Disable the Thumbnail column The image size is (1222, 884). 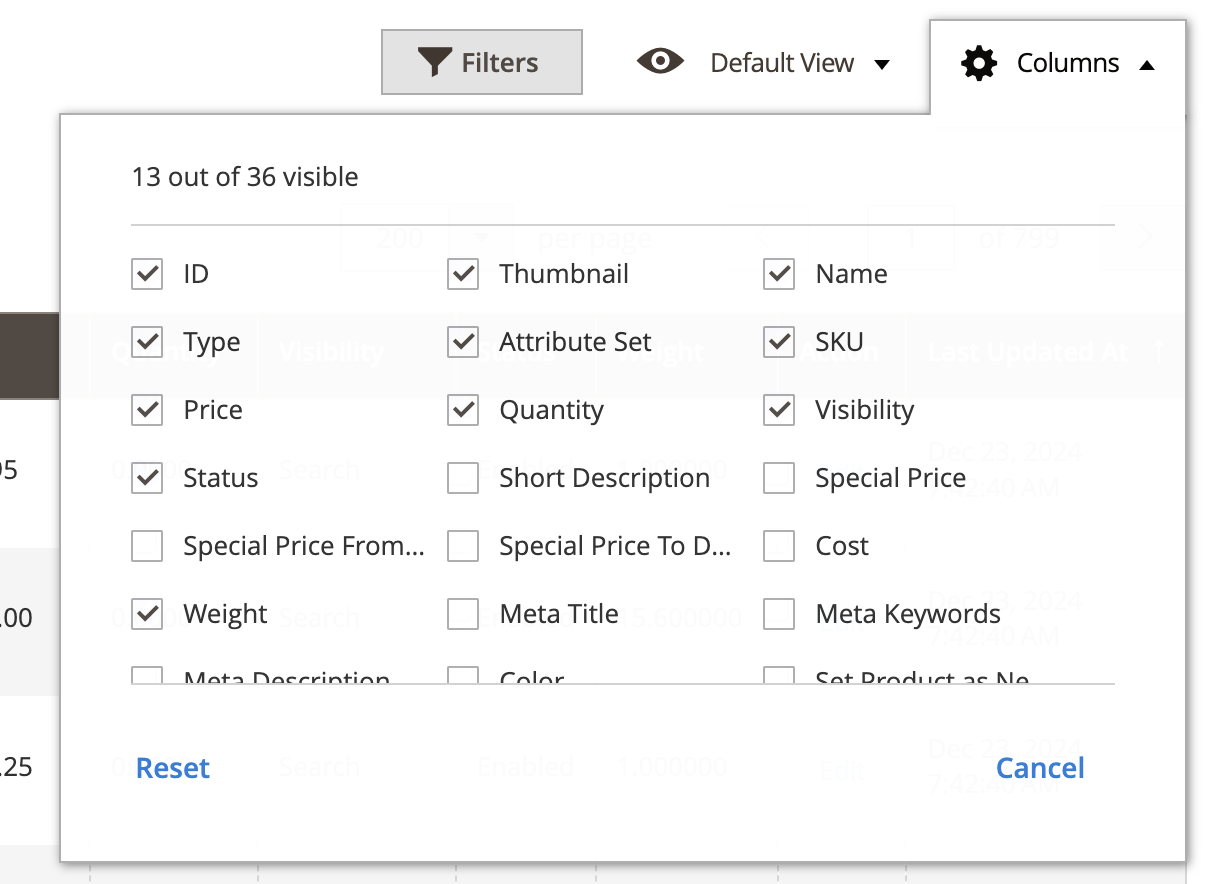(463, 273)
